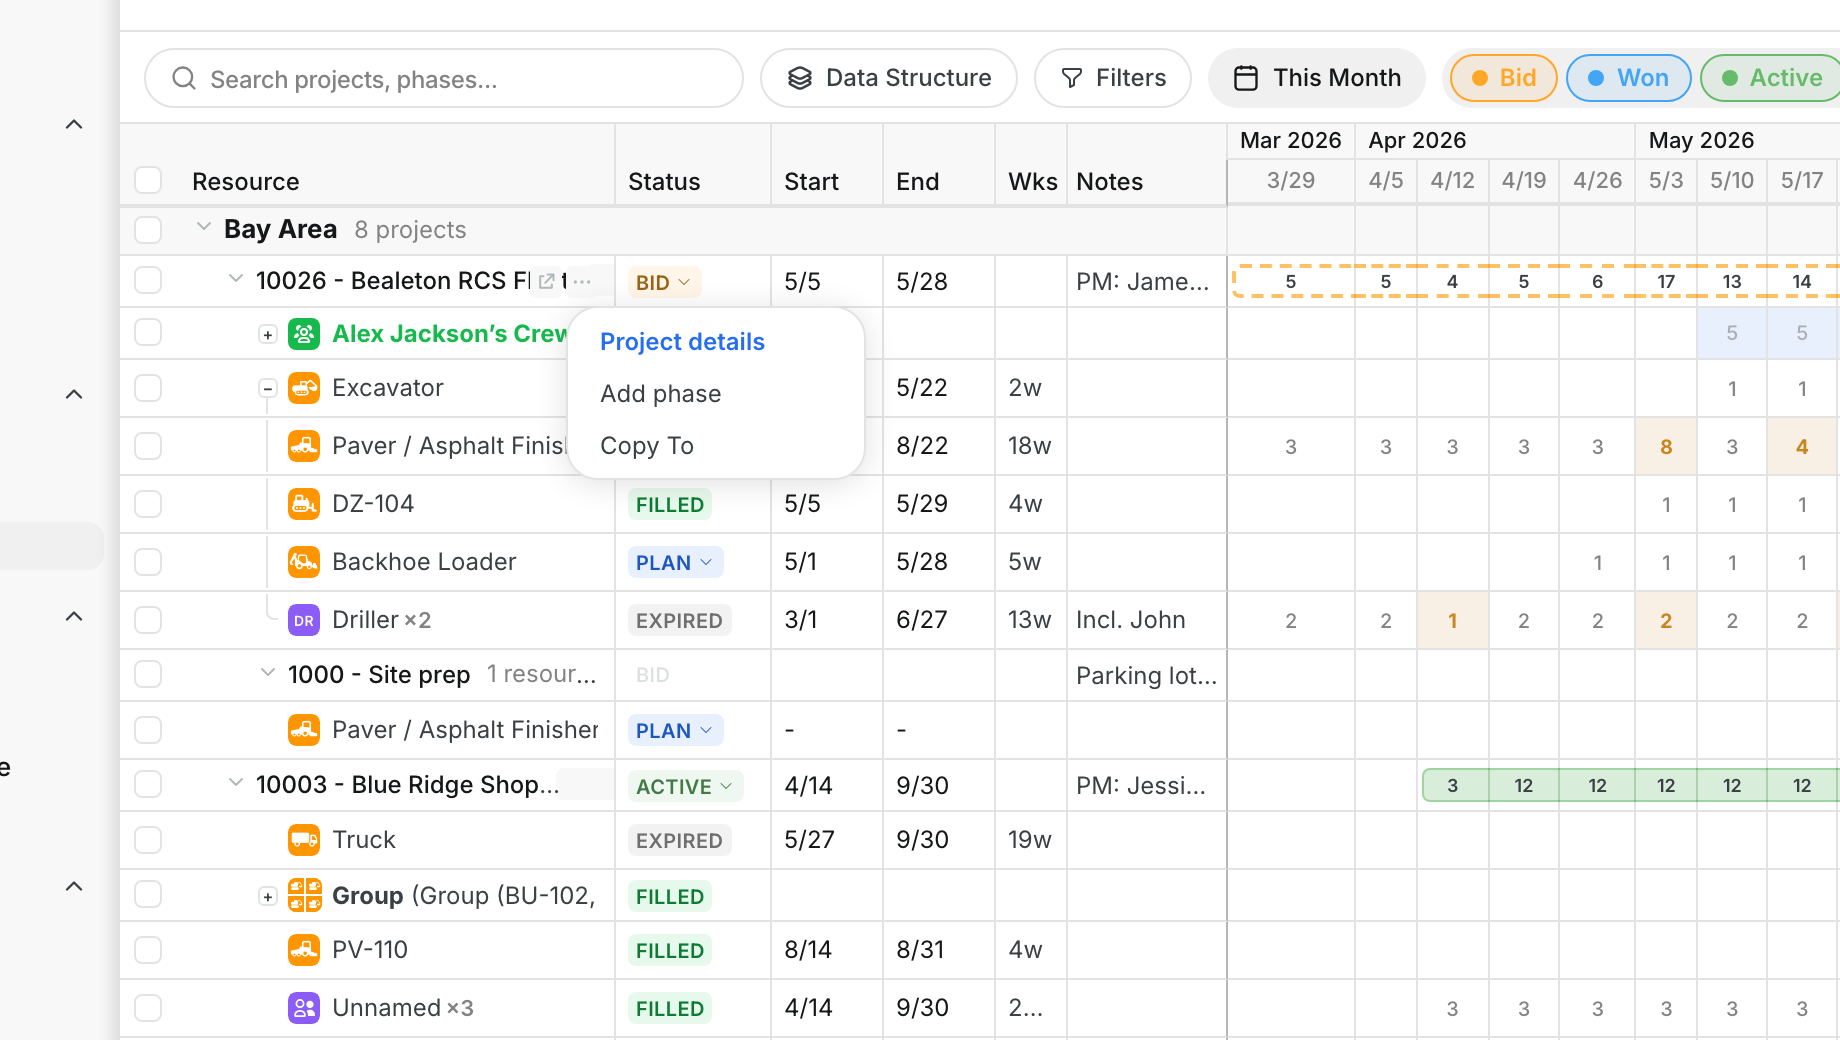This screenshot has width=1840, height=1040.
Task: Sort by the Resource column header
Action: [246, 181]
